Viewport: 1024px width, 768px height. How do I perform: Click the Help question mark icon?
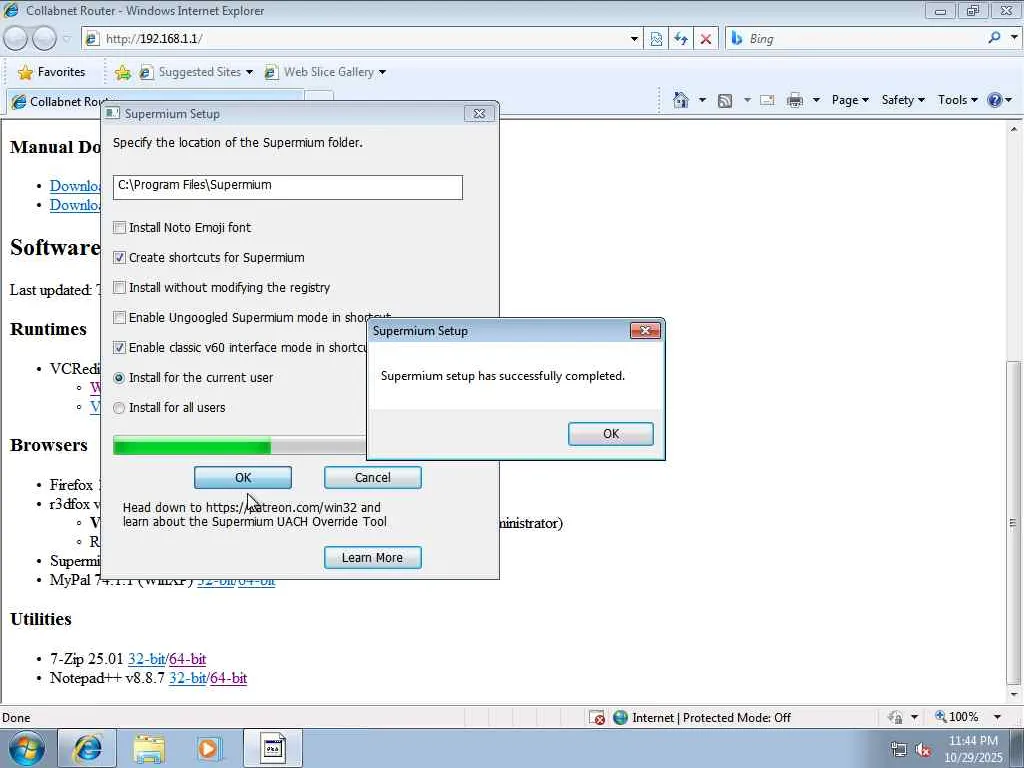click(995, 100)
